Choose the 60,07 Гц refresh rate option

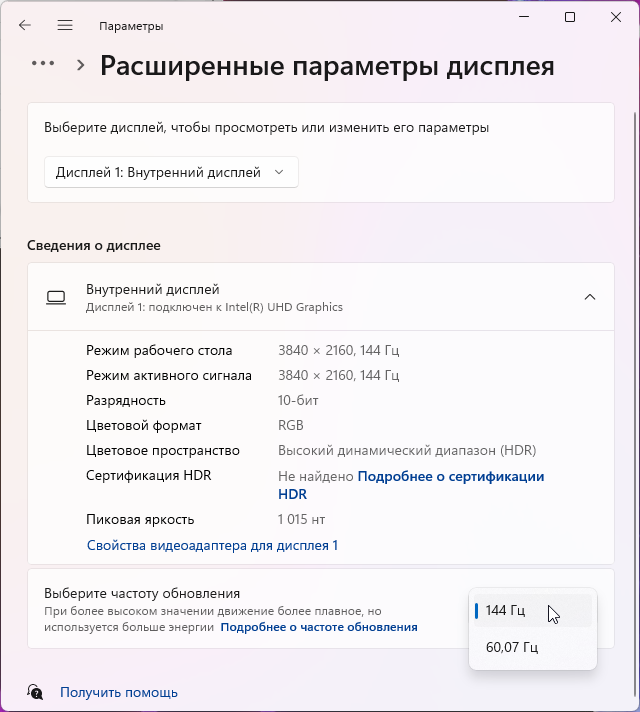tap(512, 647)
